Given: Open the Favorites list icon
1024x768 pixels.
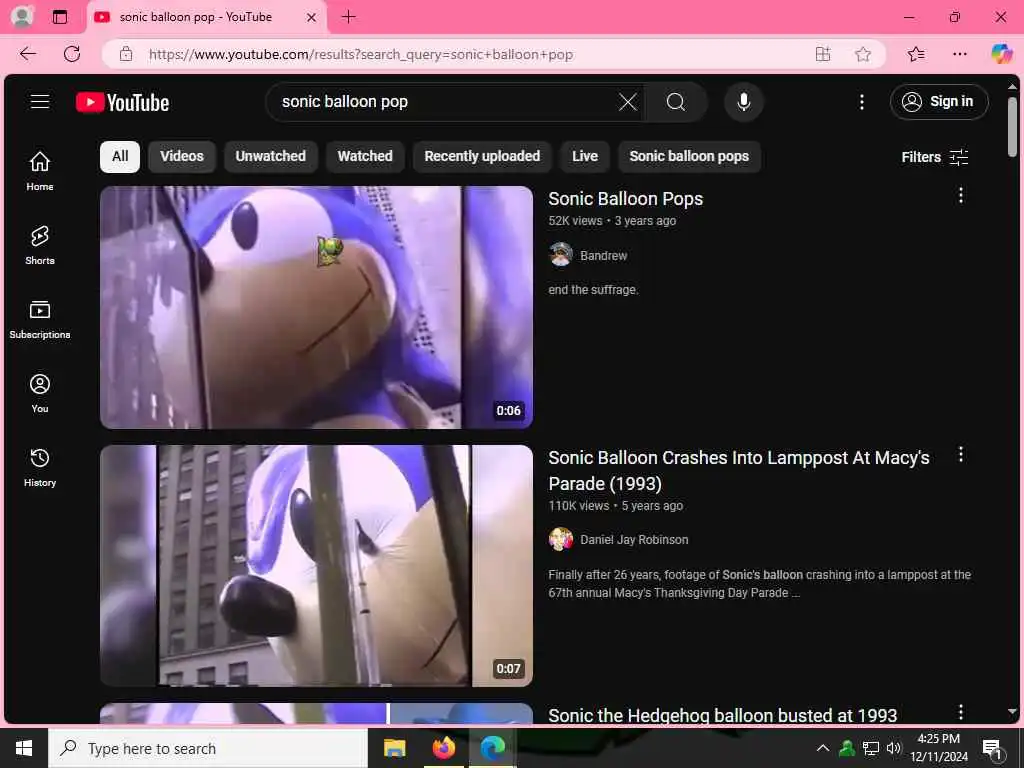Looking at the screenshot, I should 916,54.
